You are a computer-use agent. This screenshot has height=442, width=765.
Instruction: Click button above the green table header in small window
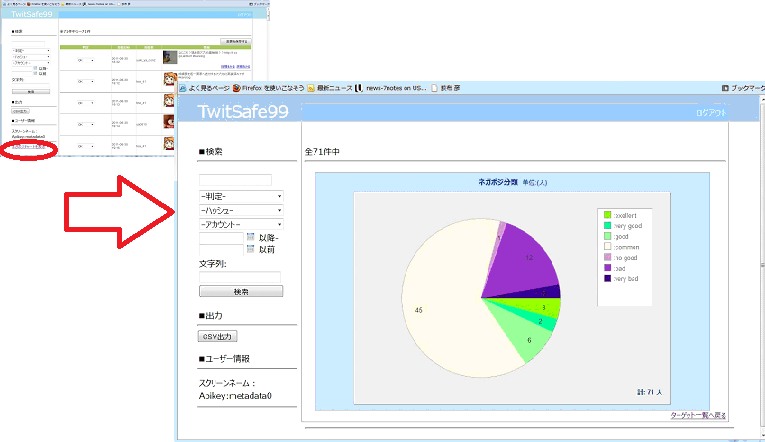[236, 41]
